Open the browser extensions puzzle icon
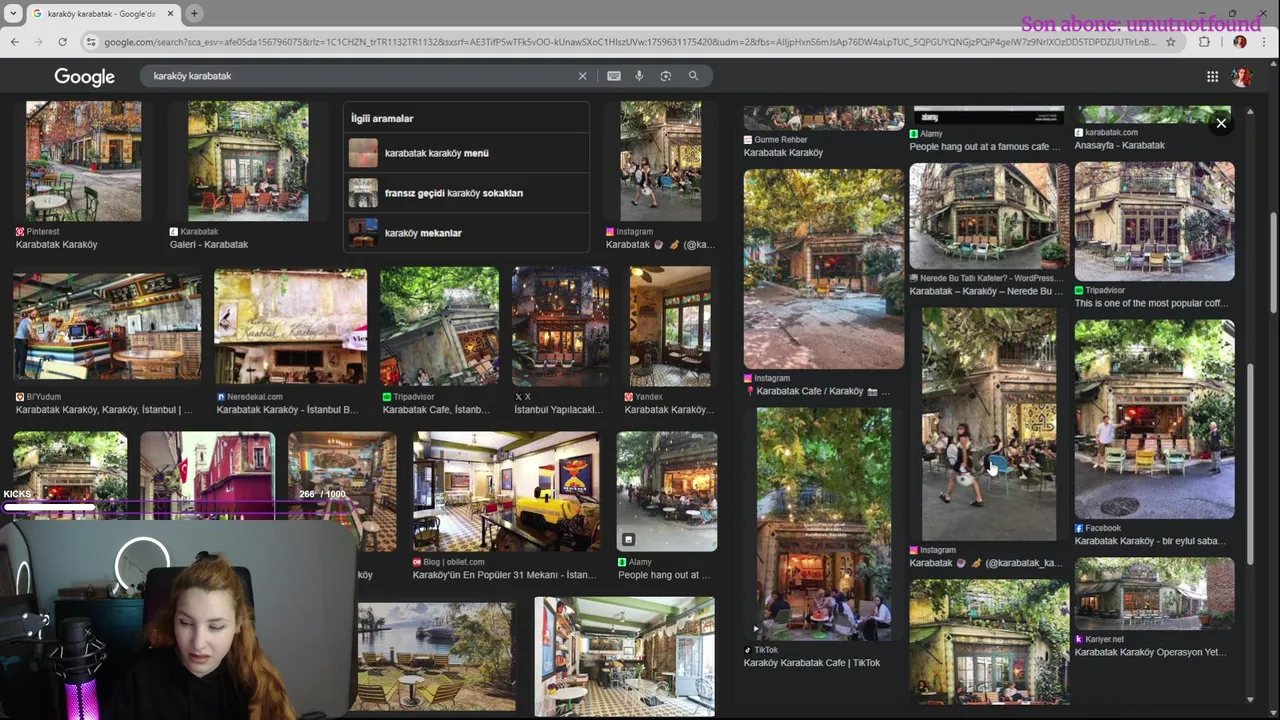The width and height of the screenshot is (1280, 720). pos(1204,42)
